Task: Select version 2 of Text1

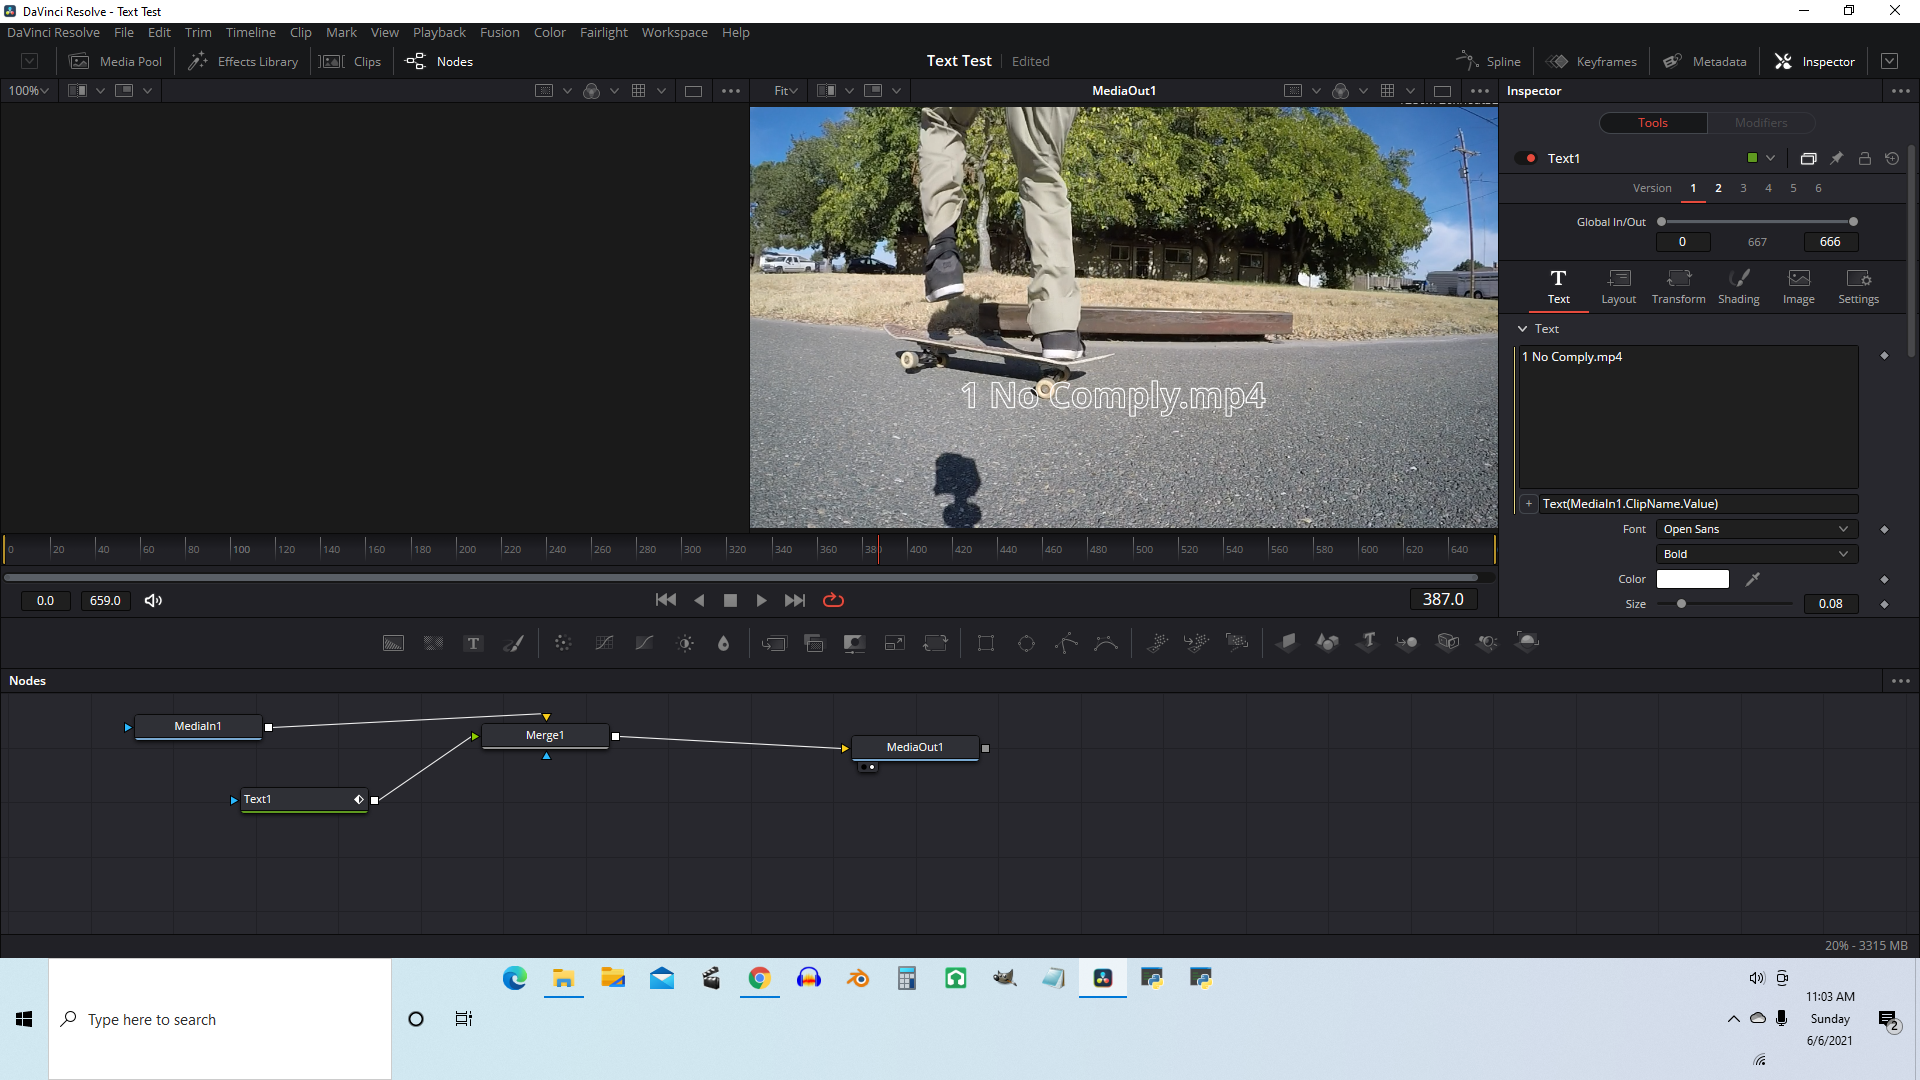Action: [x=1718, y=188]
